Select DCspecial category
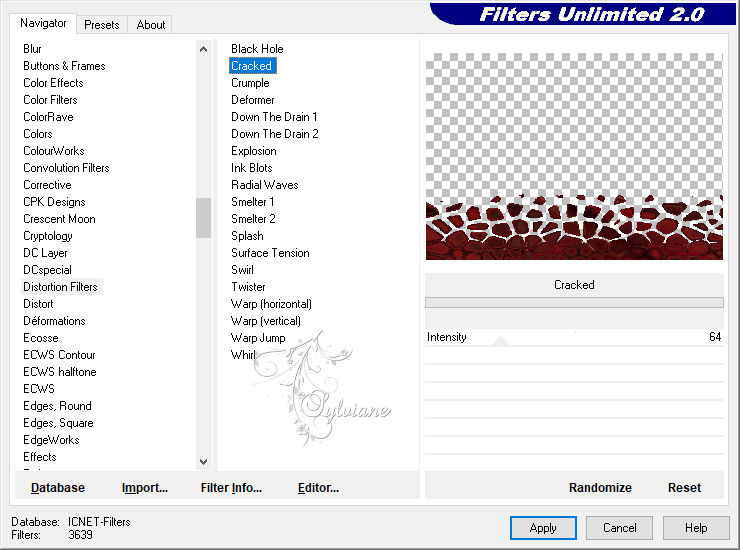 (48, 270)
